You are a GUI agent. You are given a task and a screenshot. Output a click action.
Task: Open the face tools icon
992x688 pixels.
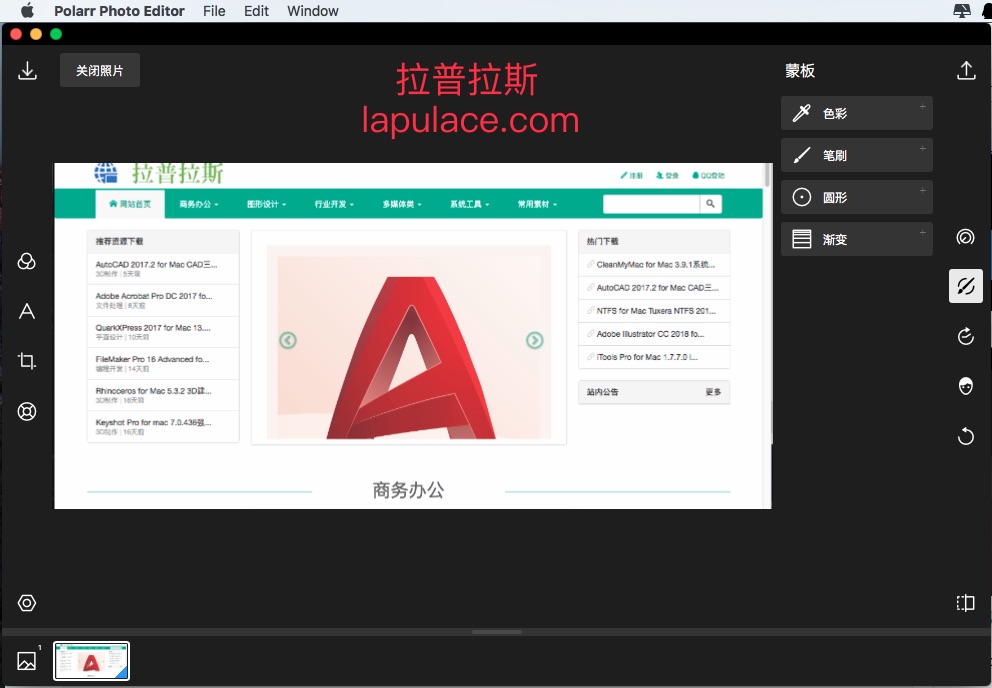[x=965, y=385]
